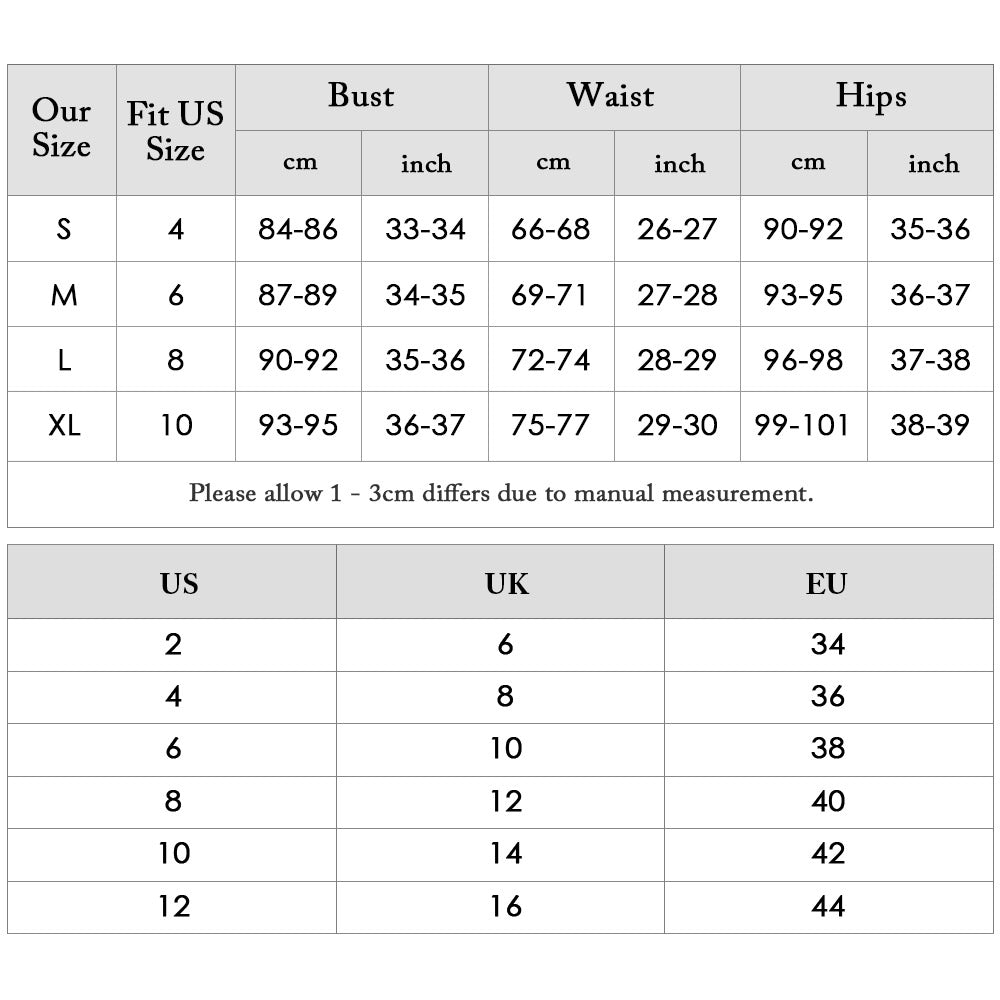Screen dimensions: 1000x1000
Task: Click the EU conversion column header
Action: tap(826, 583)
